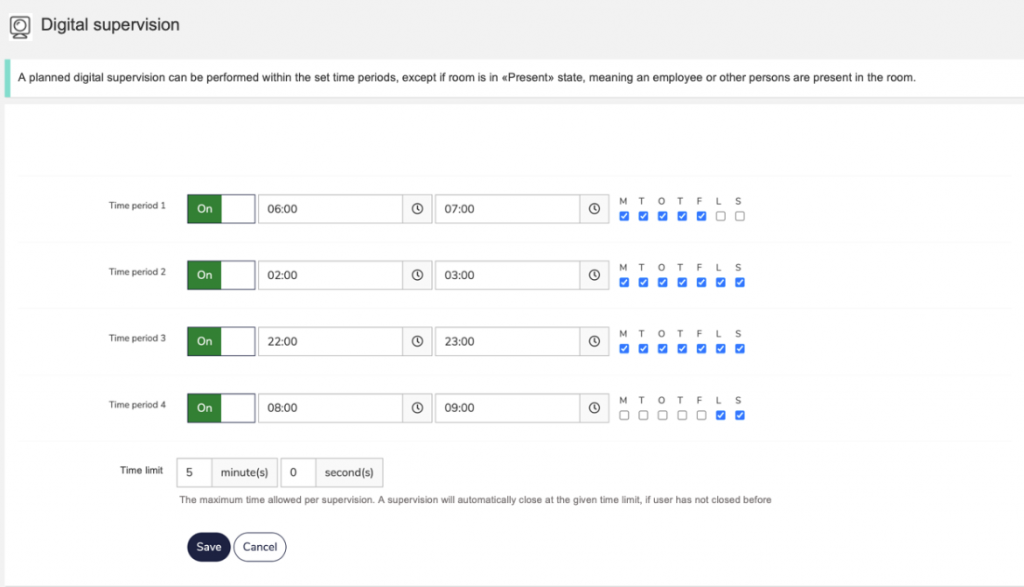Viewport: 1024px width, 587px height.
Task: Cancel the supervision changes
Action: [x=260, y=547]
